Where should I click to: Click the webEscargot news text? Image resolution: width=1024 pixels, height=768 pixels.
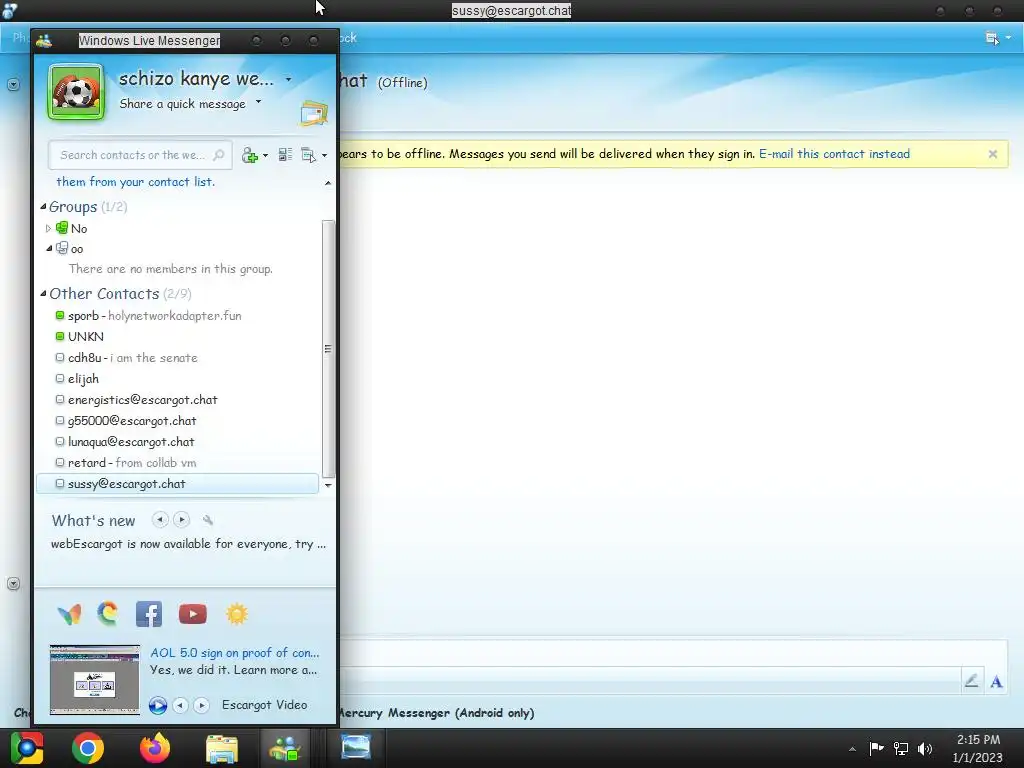188,544
